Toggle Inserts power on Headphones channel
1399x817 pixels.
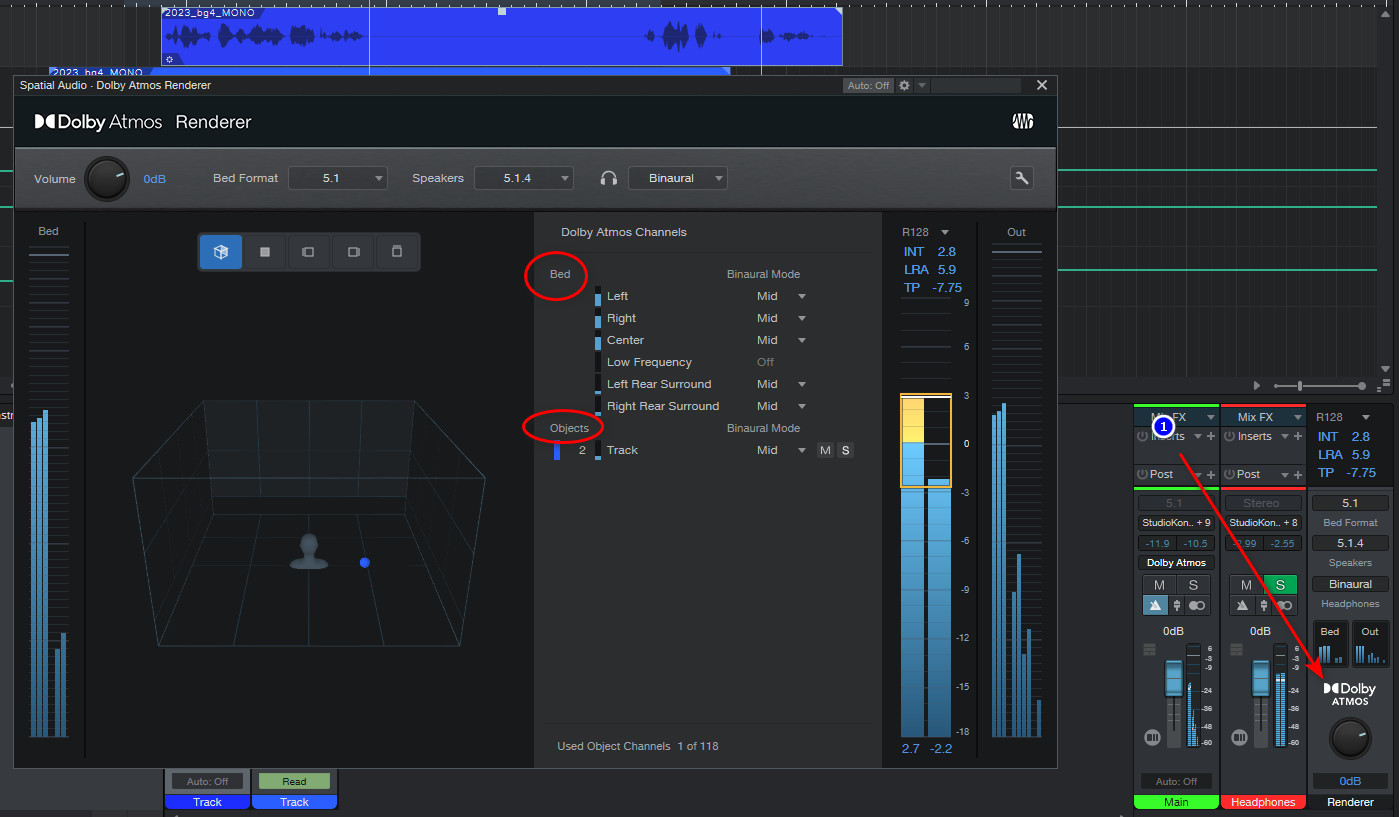click(1229, 436)
